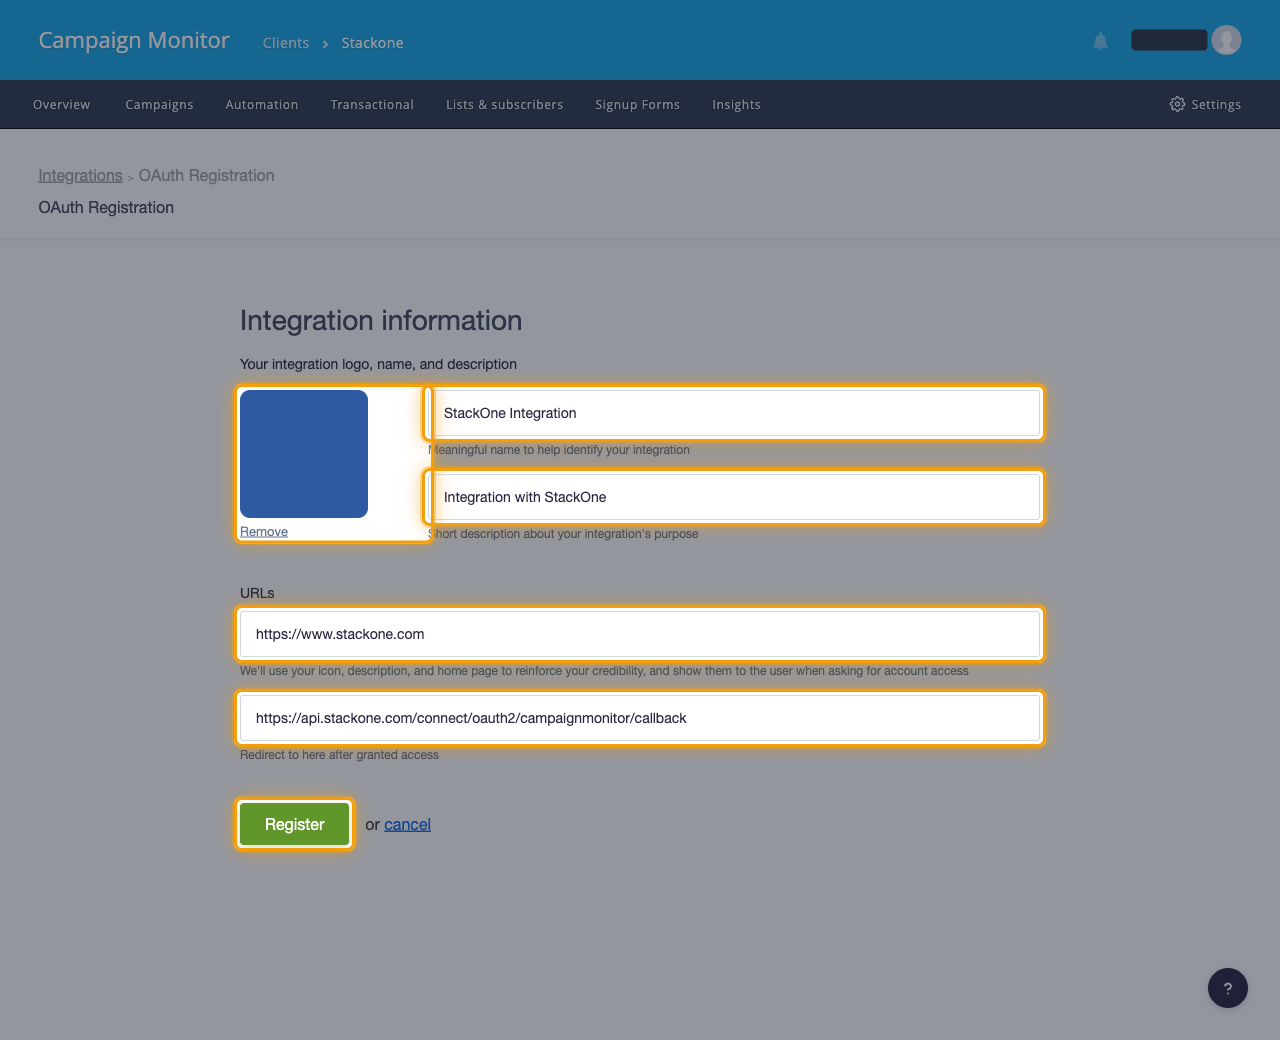Navigate to Clients in header breadcrumb

point(286,43)
